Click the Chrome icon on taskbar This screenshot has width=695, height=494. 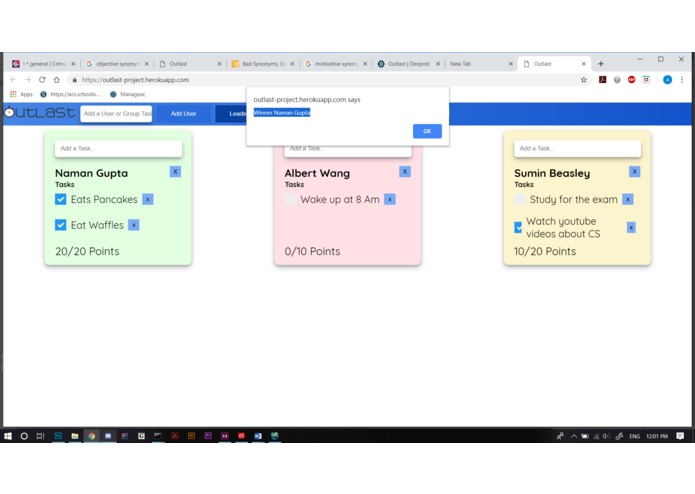[91, 436]
